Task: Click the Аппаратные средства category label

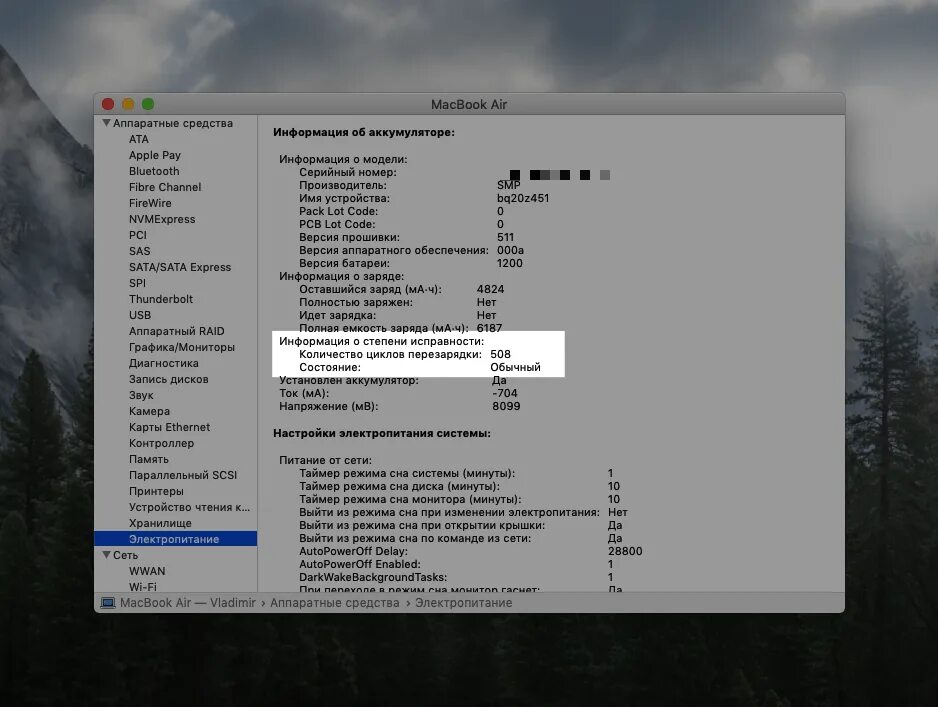Action: click(173, 123)
